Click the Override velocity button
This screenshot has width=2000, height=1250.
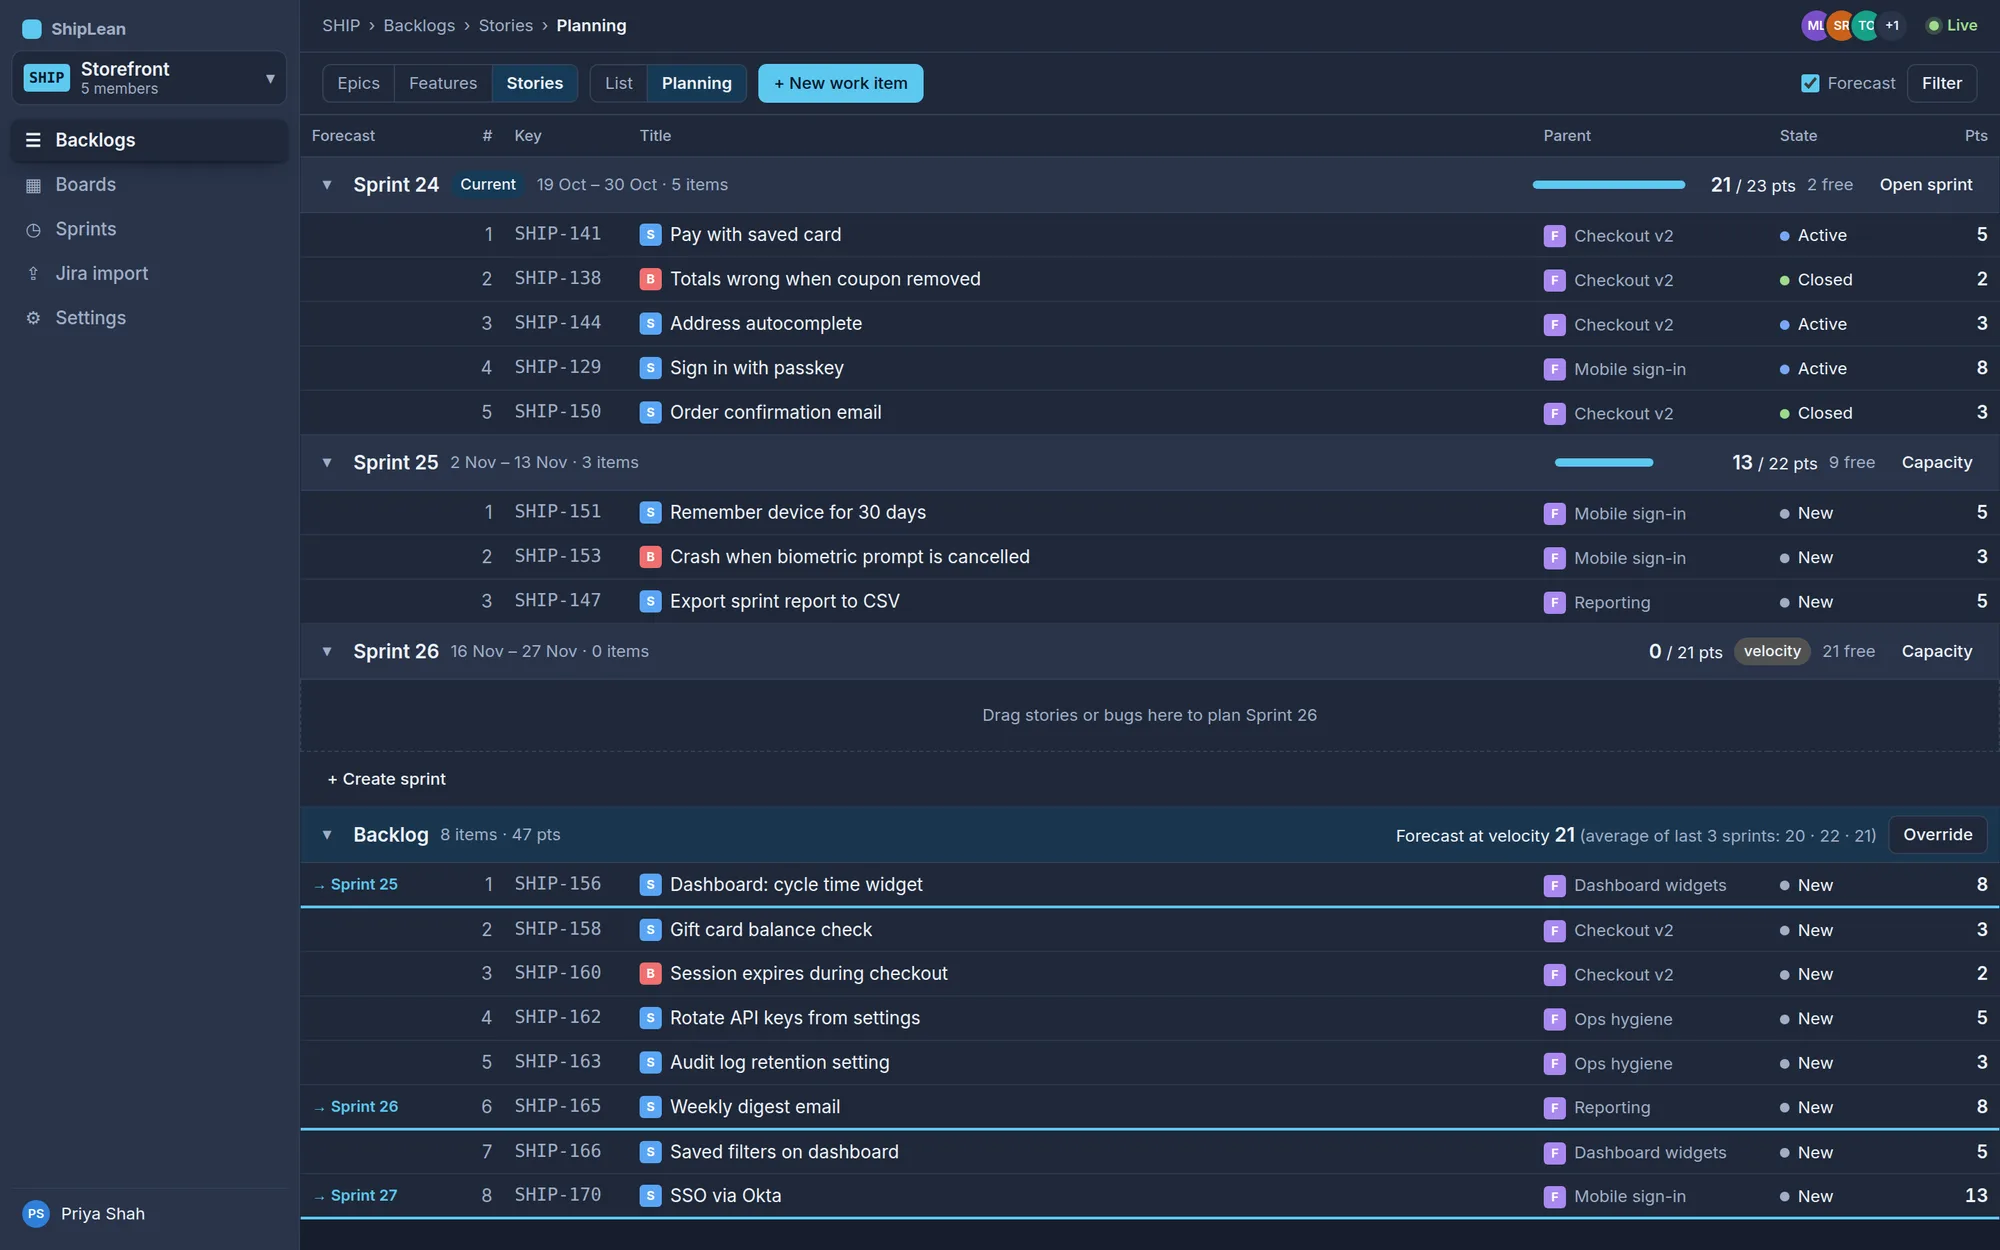pos(1937,835)
